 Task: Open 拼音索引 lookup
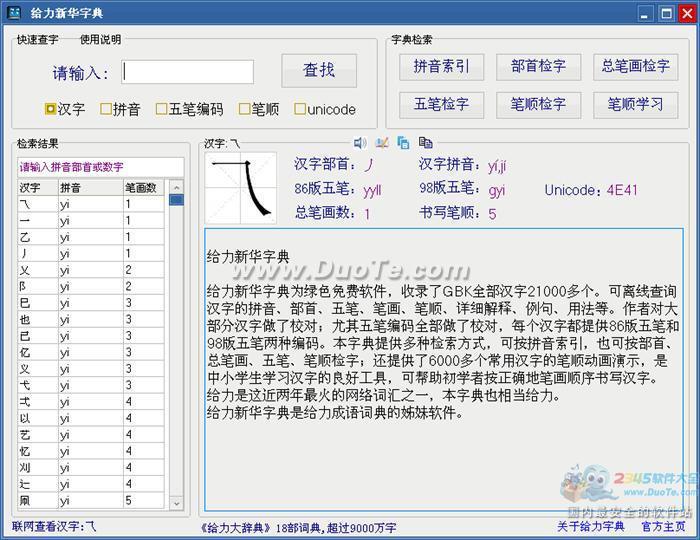(441, 67)
